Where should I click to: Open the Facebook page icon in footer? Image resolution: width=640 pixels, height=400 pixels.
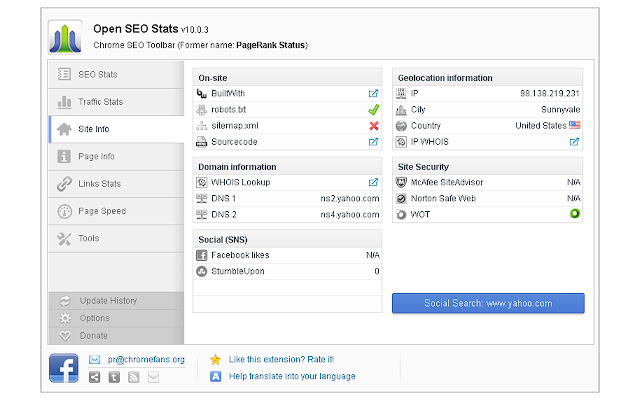pyautogui.click(x=64, y=368)
